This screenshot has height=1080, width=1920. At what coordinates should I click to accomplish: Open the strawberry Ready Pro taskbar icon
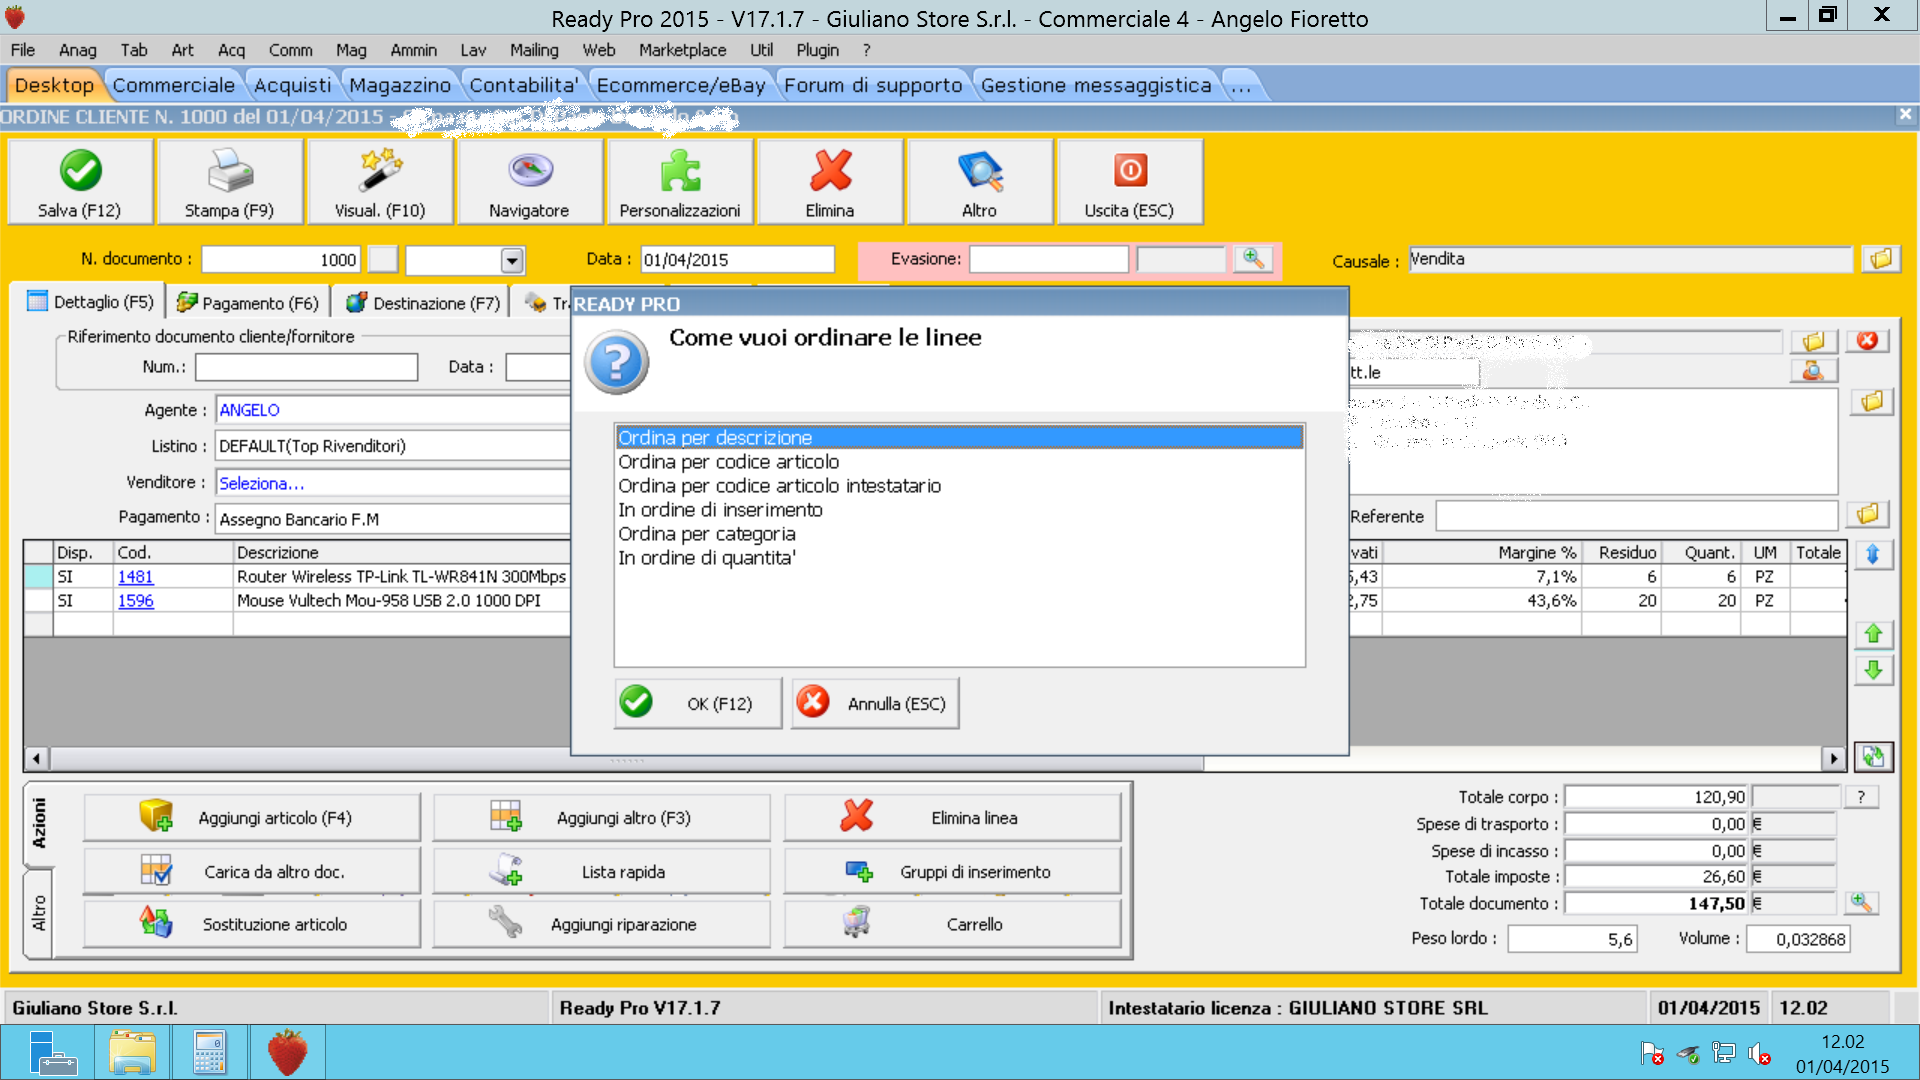click(287, 1053)
